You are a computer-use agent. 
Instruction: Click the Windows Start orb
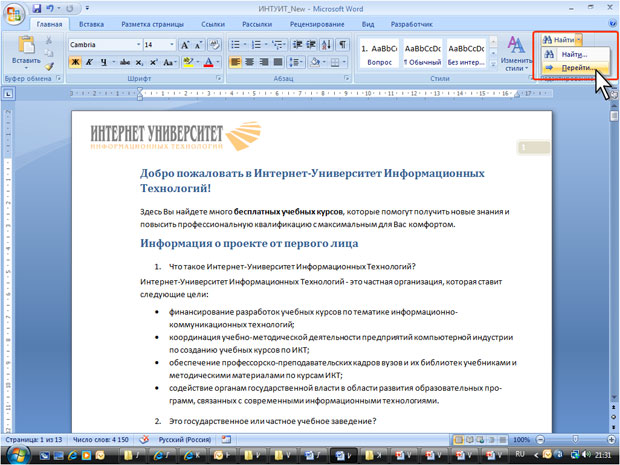[x=17, y=454]
